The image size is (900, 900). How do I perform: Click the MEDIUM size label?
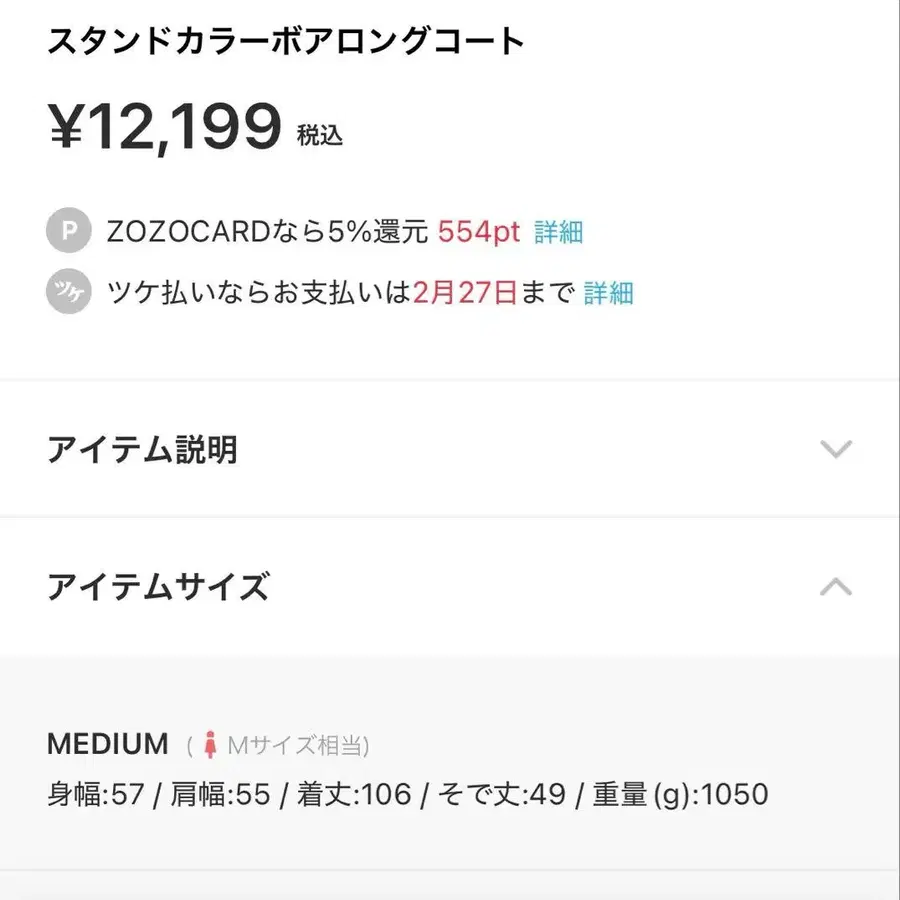(108, 743)
